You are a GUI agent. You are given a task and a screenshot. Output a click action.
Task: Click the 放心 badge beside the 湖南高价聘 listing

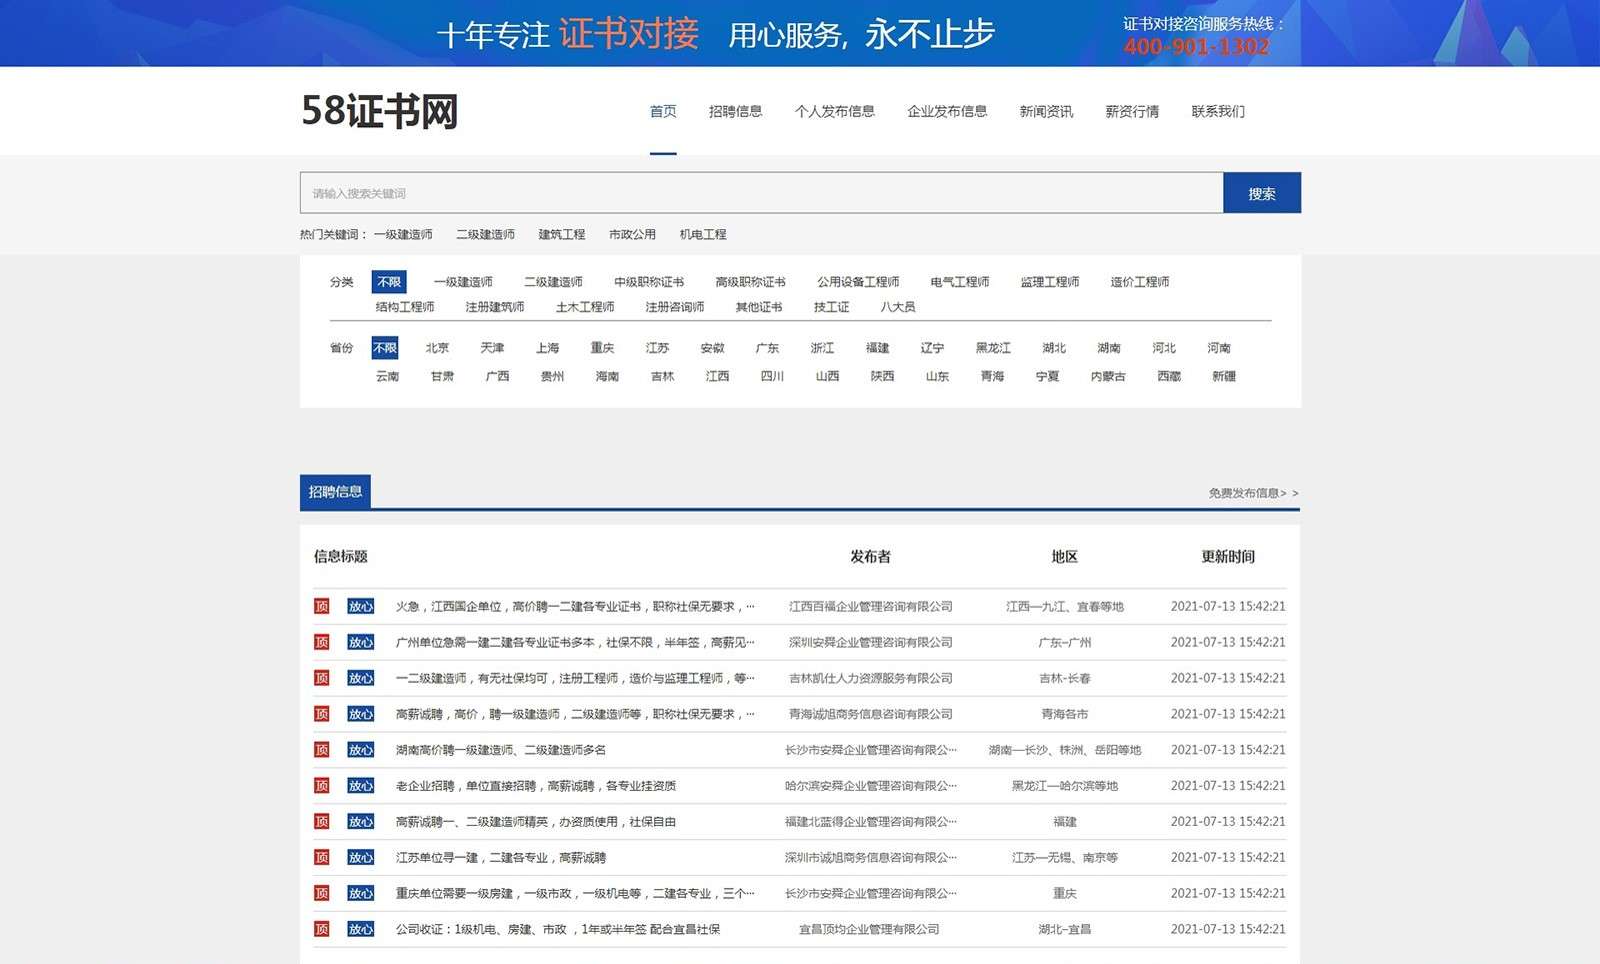[360, 750]
